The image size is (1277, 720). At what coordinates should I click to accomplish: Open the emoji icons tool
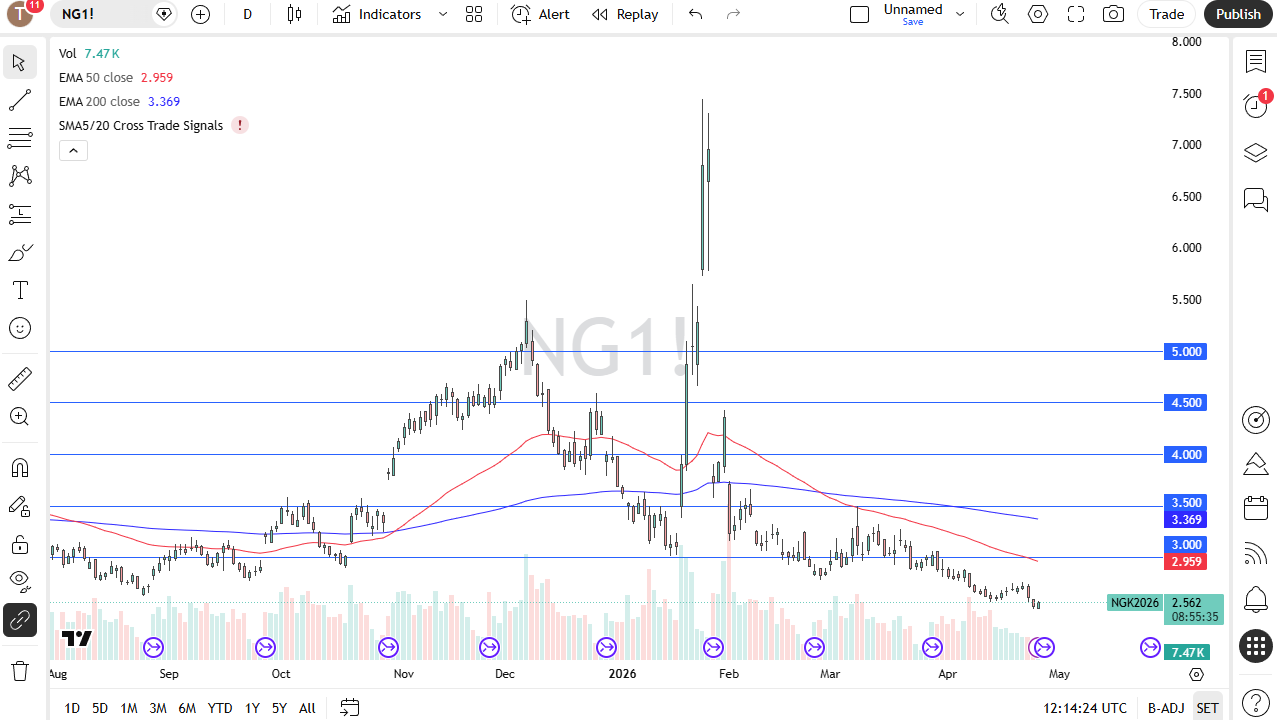(19, 328)
